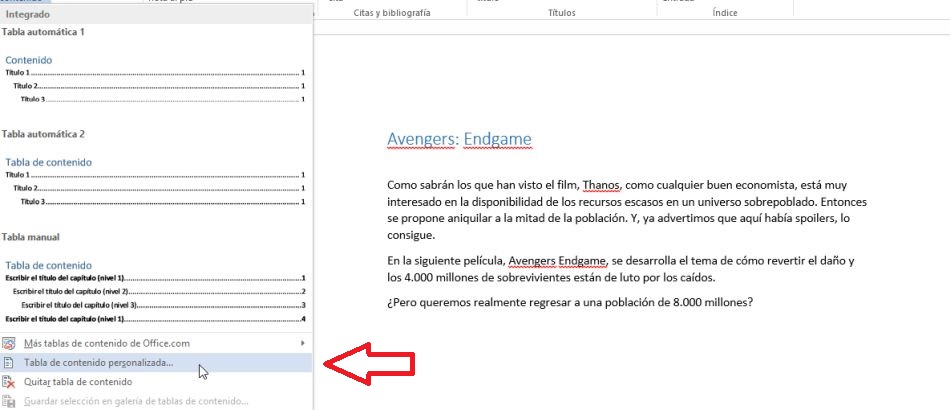Click the Avengers: Endgame heading
The image size is (950, 410).
(459, 140)
